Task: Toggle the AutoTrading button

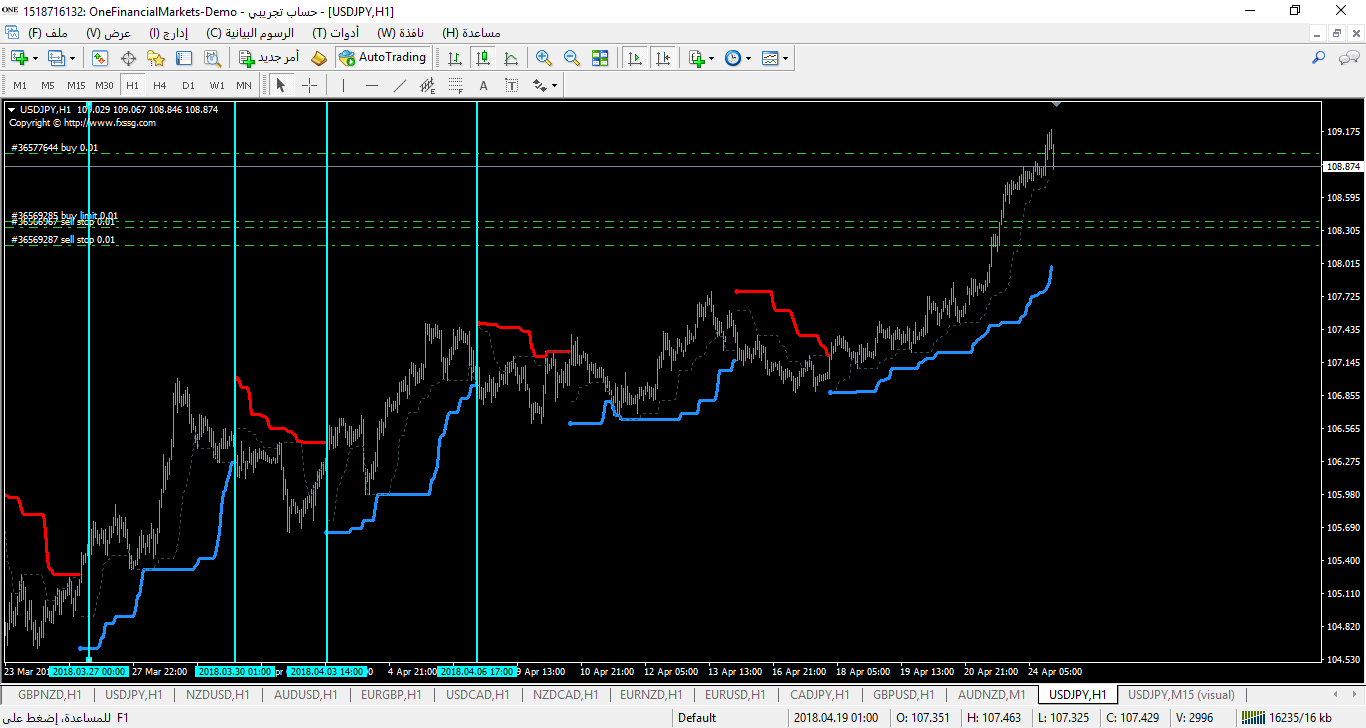Action: [382, 58]
